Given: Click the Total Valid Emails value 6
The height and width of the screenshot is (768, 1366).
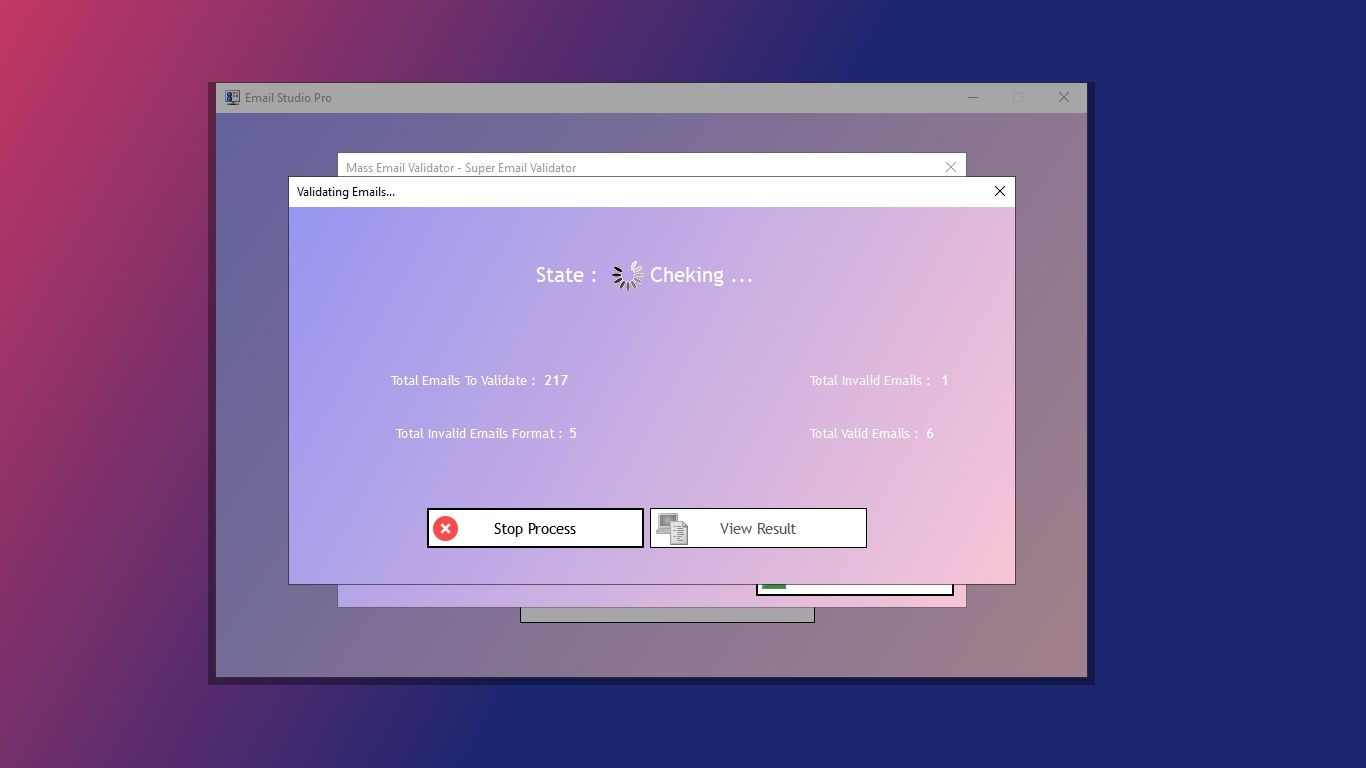Looking at the screenshot, I should [930, 433].
